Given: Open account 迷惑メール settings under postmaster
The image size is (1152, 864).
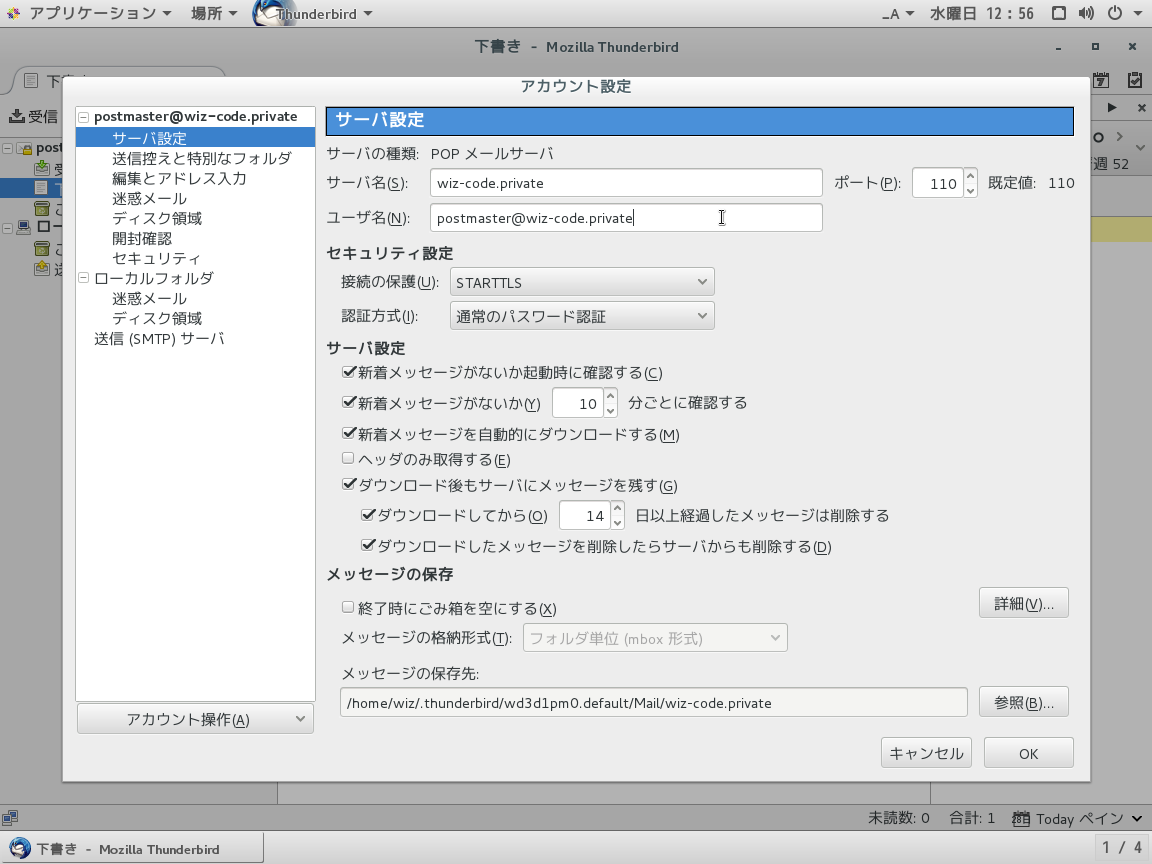Looking at the screenshot, I should tap(149, 198).
